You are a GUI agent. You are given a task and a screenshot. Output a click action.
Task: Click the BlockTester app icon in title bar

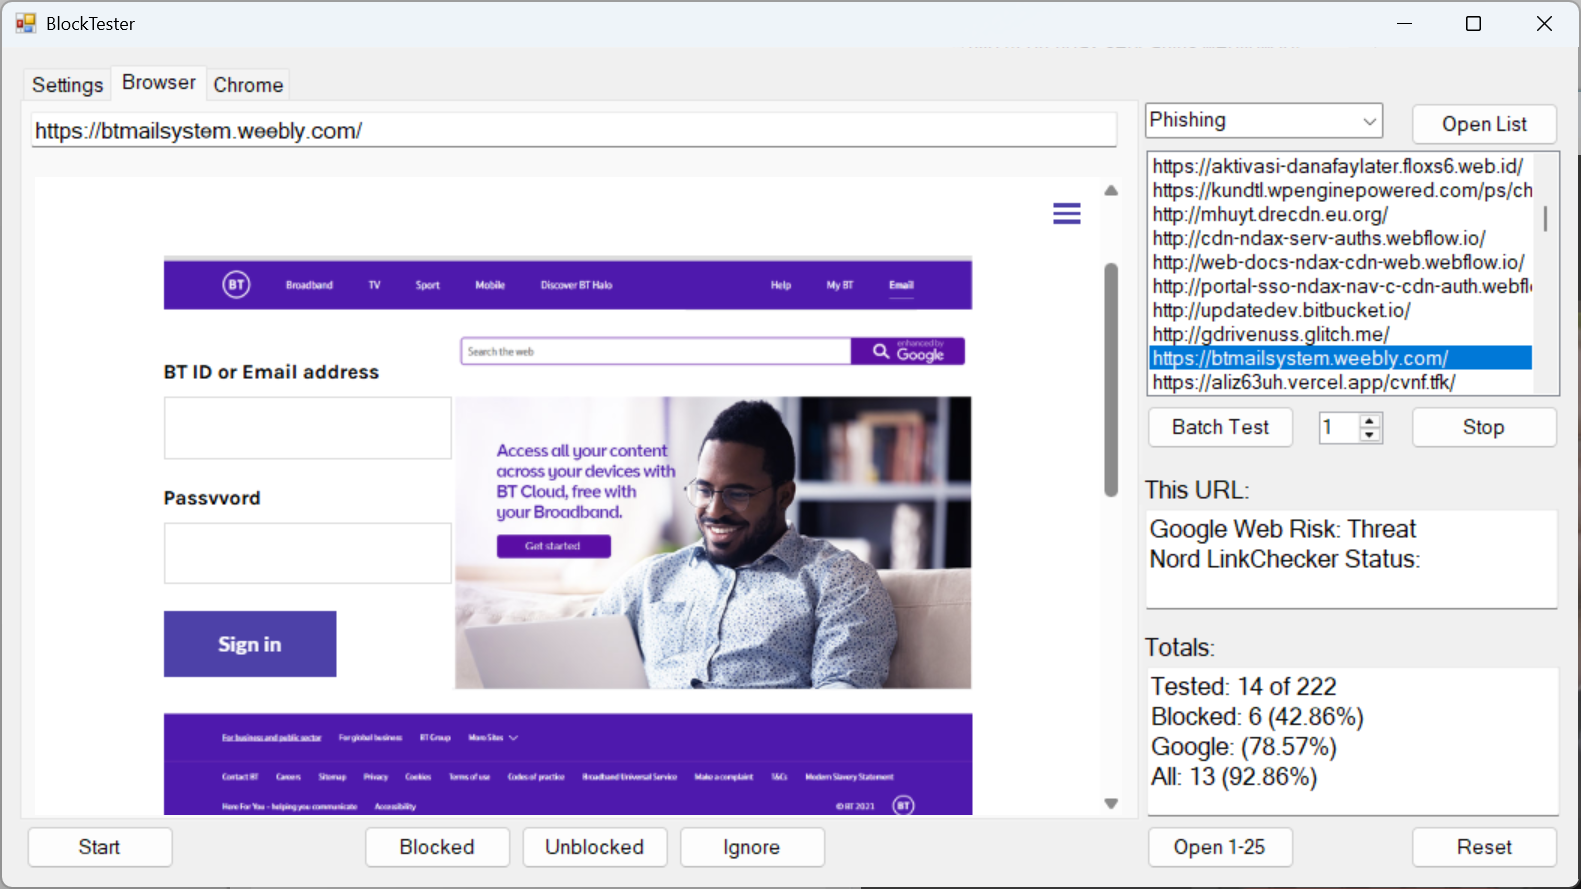tap(25, 23)
